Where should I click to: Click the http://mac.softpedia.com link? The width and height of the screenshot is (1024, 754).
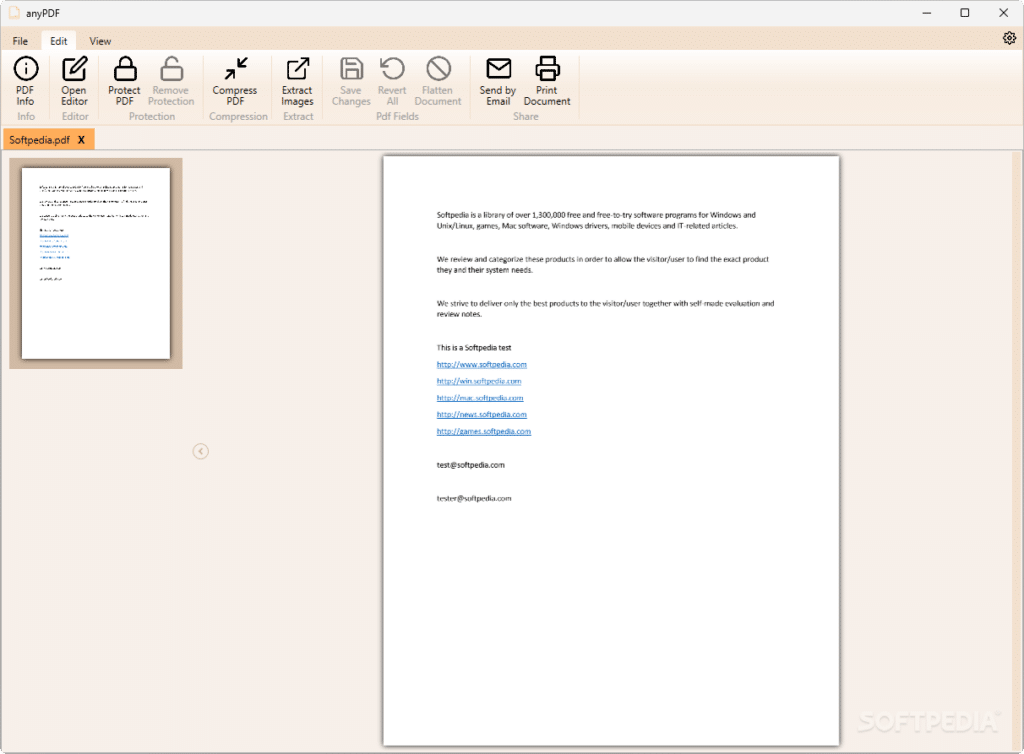pos(480,398)
